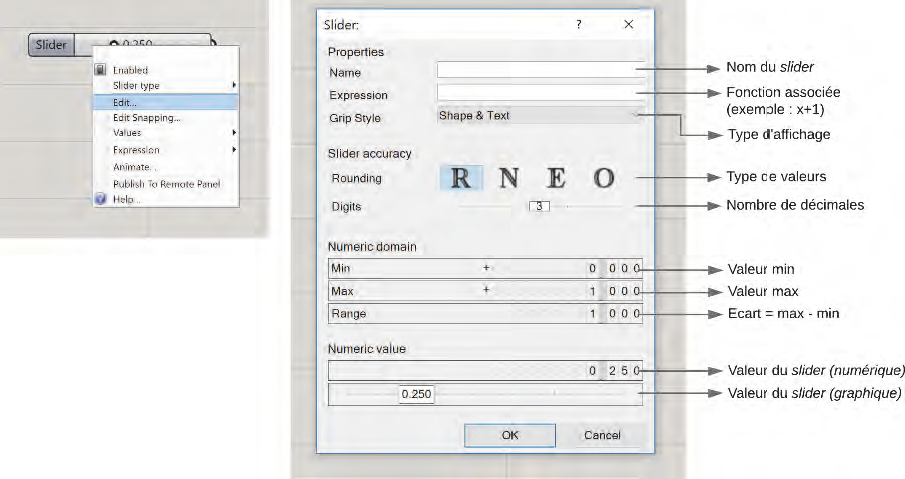The width and height of the screenshot is (905, 479).
Task: Select the O (odd numbers) rounding icon
Action: click(x=603, y=178)
